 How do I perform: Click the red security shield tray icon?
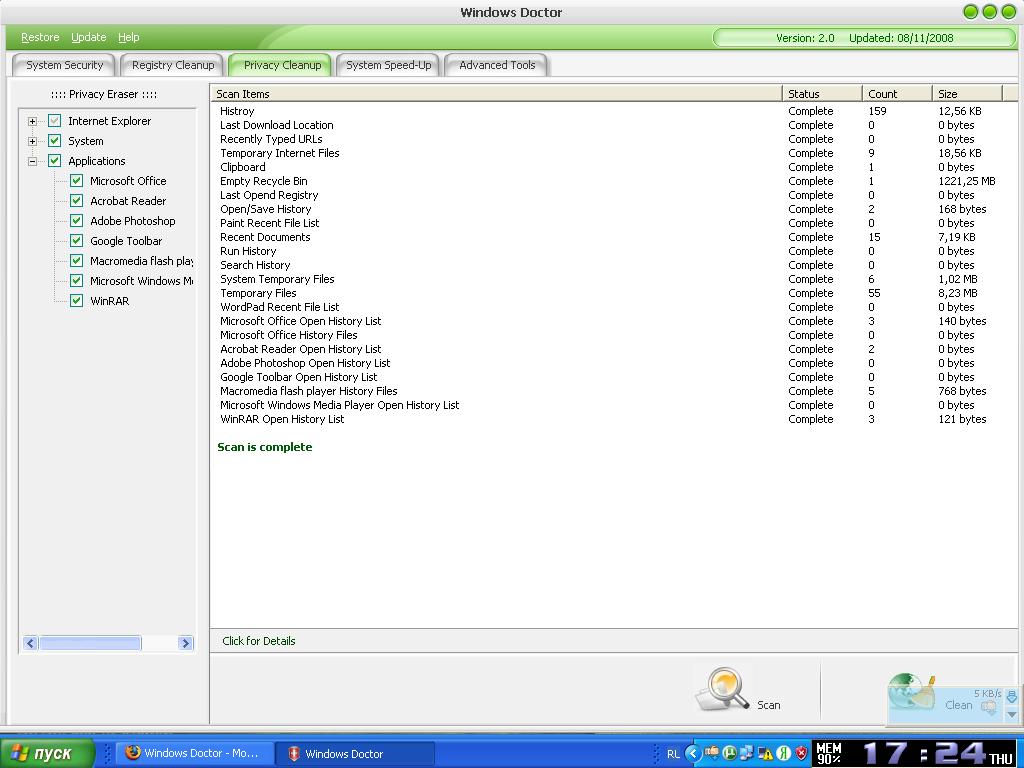(x=801, y=753)
